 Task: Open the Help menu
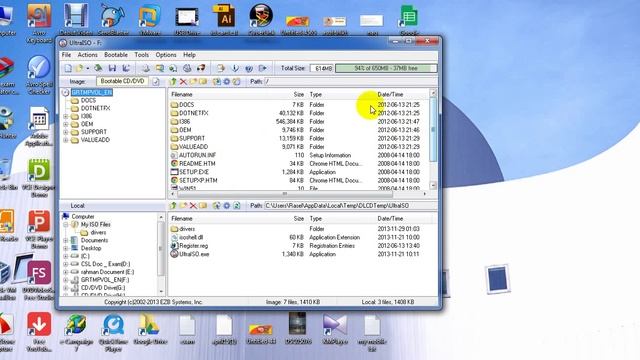click(x=189, y=55)
